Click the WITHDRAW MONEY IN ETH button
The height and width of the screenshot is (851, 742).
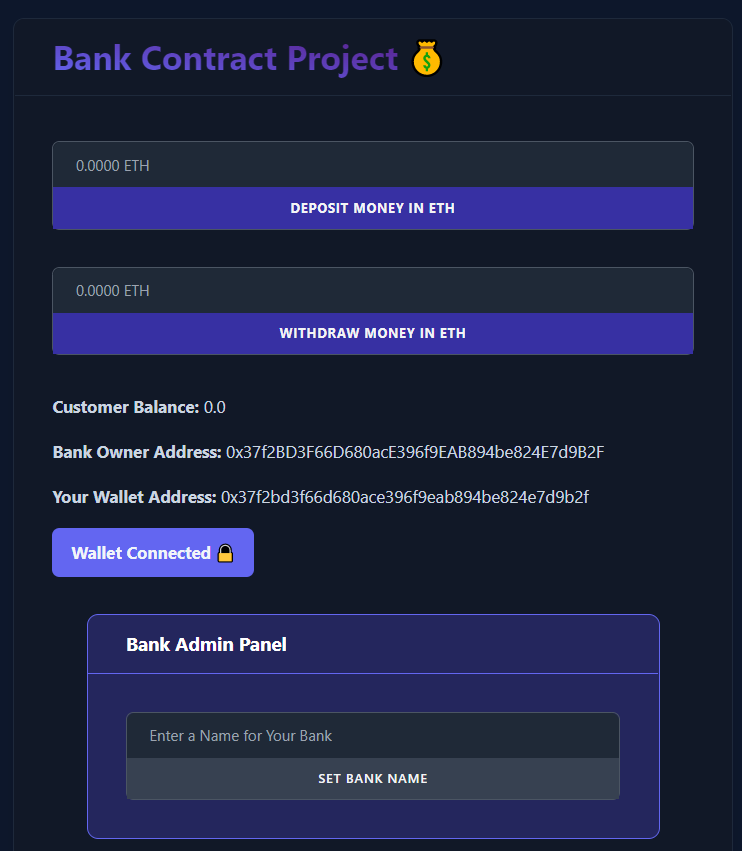[372, 334]
